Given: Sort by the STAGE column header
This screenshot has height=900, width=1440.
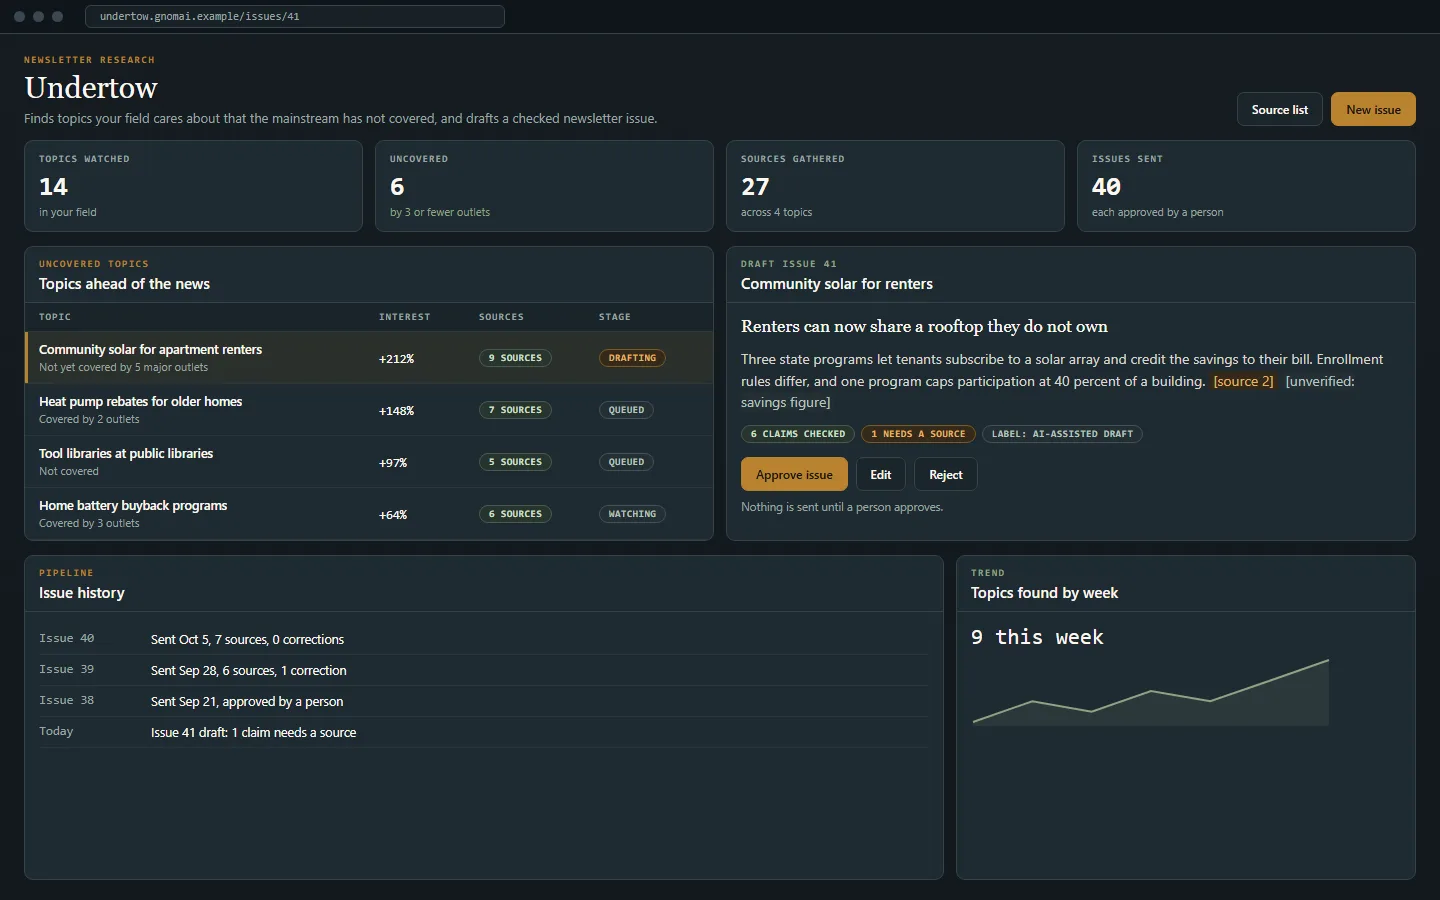Looking at the screenshot, I should 615,317.
